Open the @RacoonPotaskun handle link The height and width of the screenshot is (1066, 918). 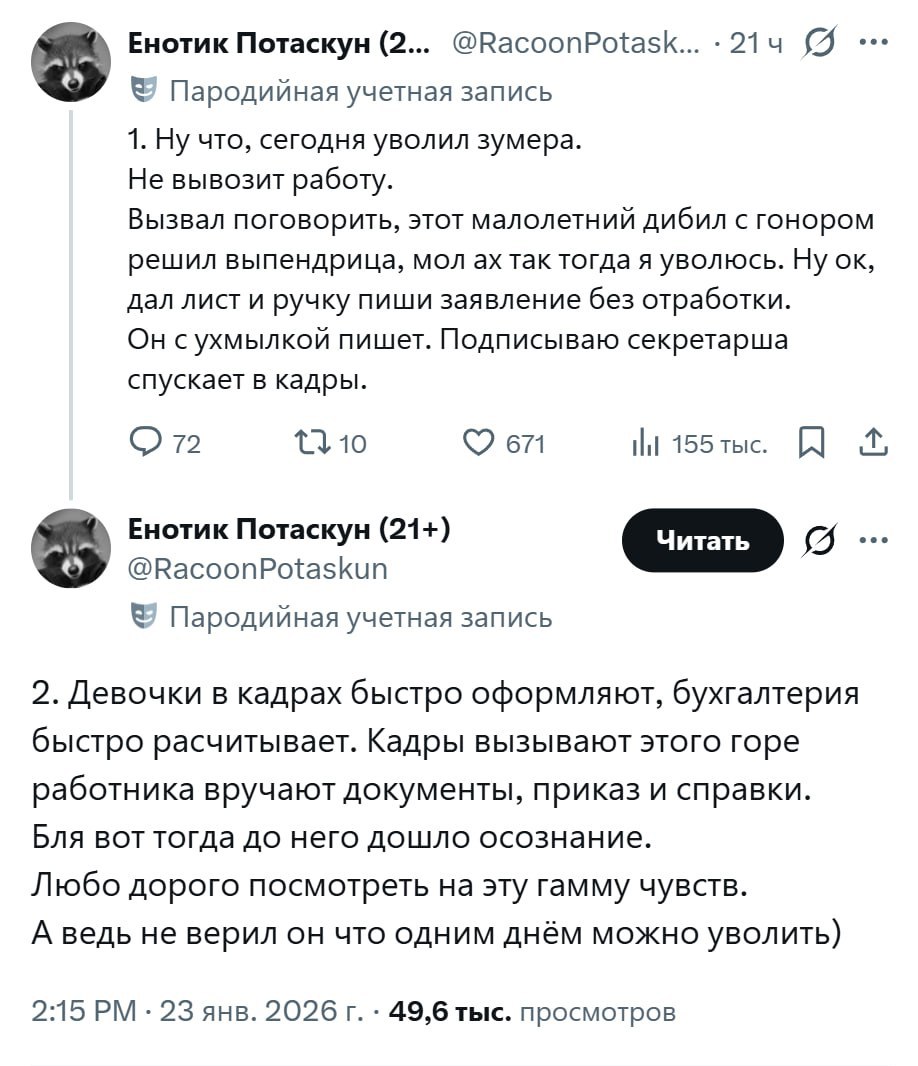258,569
